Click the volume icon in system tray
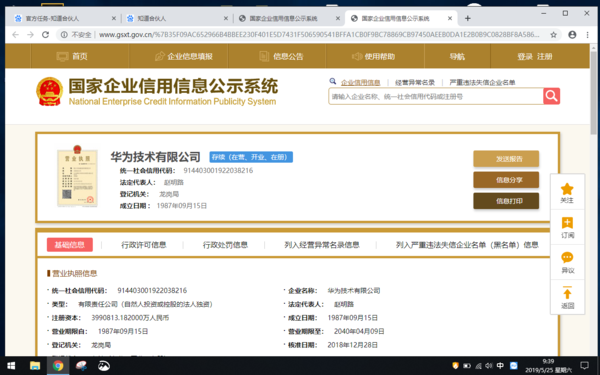The height and width of the screenshot is (375, 600). (x=489, y=365)
